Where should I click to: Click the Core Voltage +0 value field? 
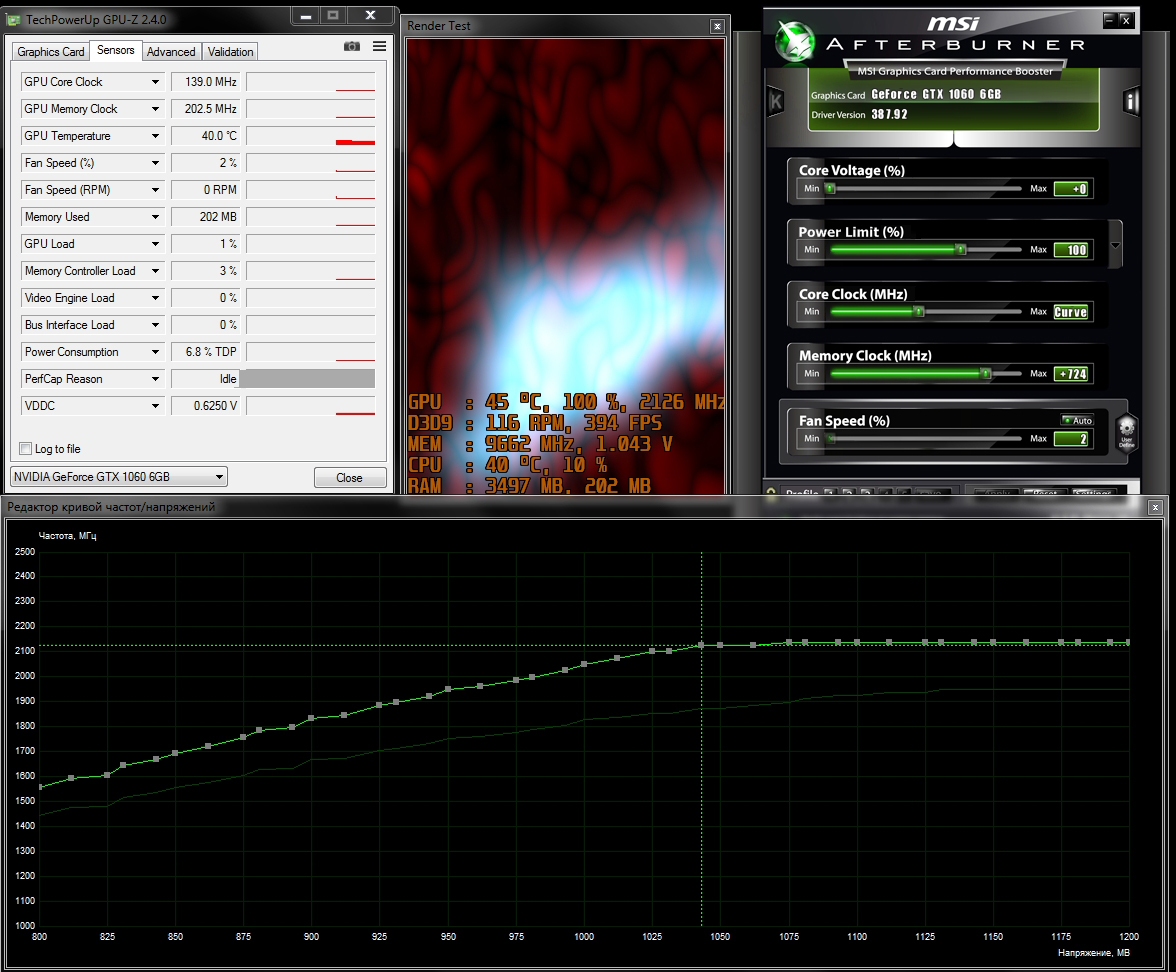pyautogui.click(x=1070, y=189)
